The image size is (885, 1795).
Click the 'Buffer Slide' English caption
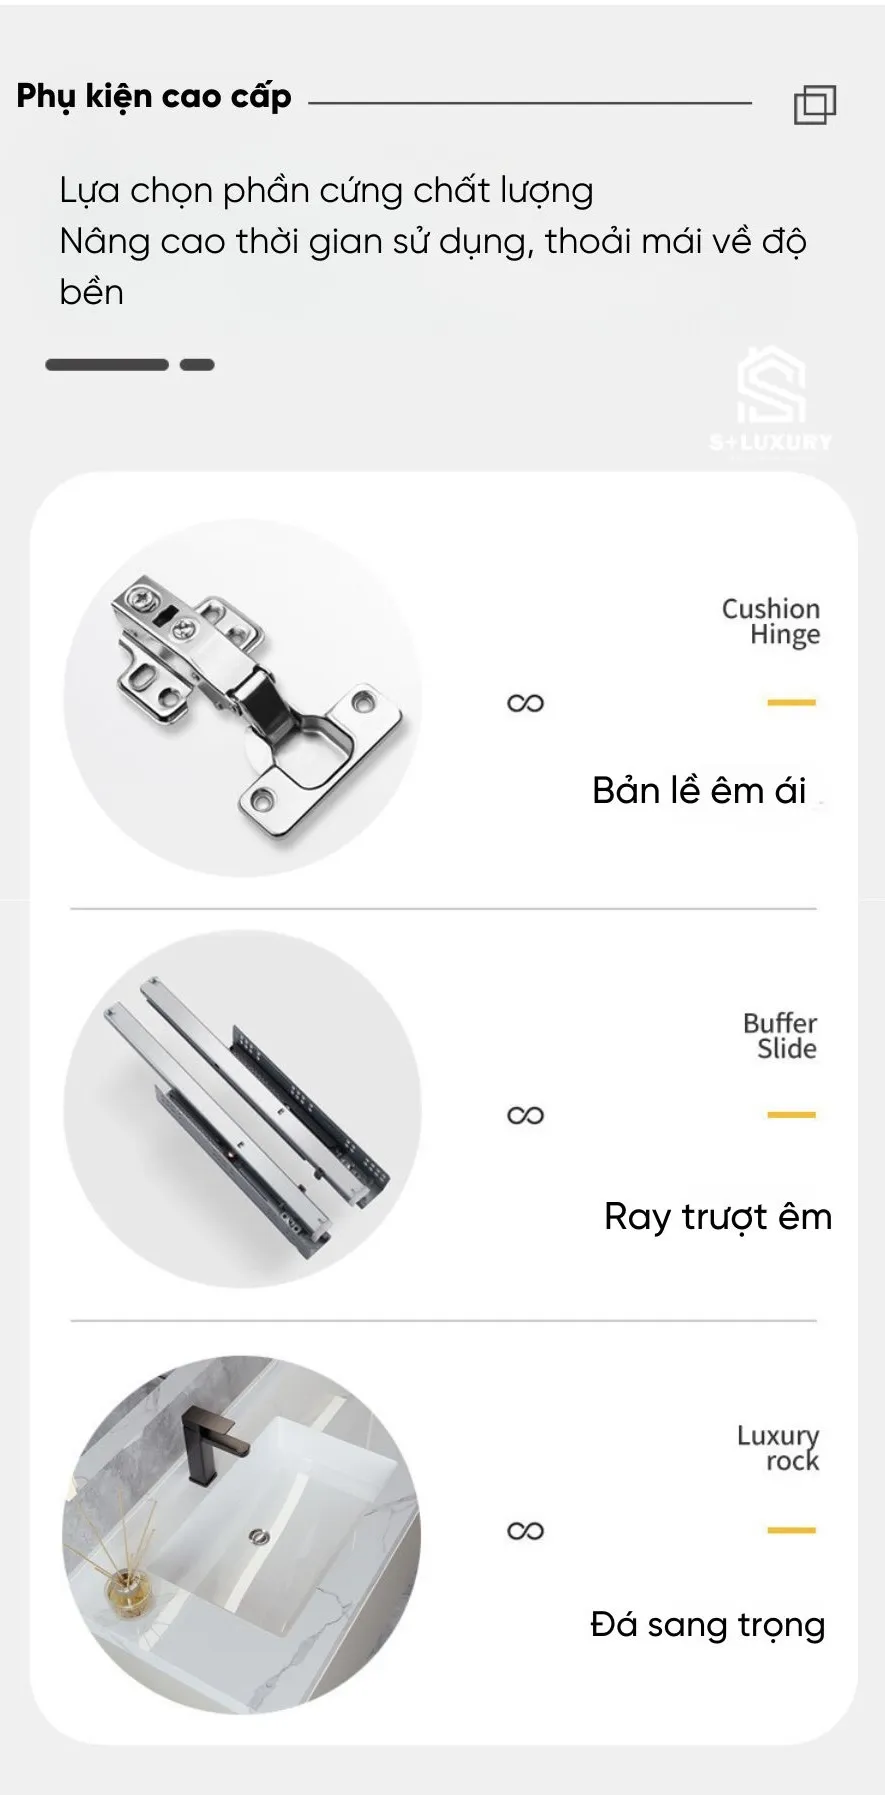tap(780, 1036)
